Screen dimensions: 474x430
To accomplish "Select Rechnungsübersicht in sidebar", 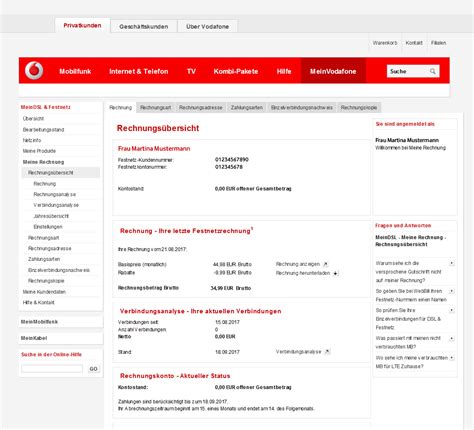I will (61, 173).
